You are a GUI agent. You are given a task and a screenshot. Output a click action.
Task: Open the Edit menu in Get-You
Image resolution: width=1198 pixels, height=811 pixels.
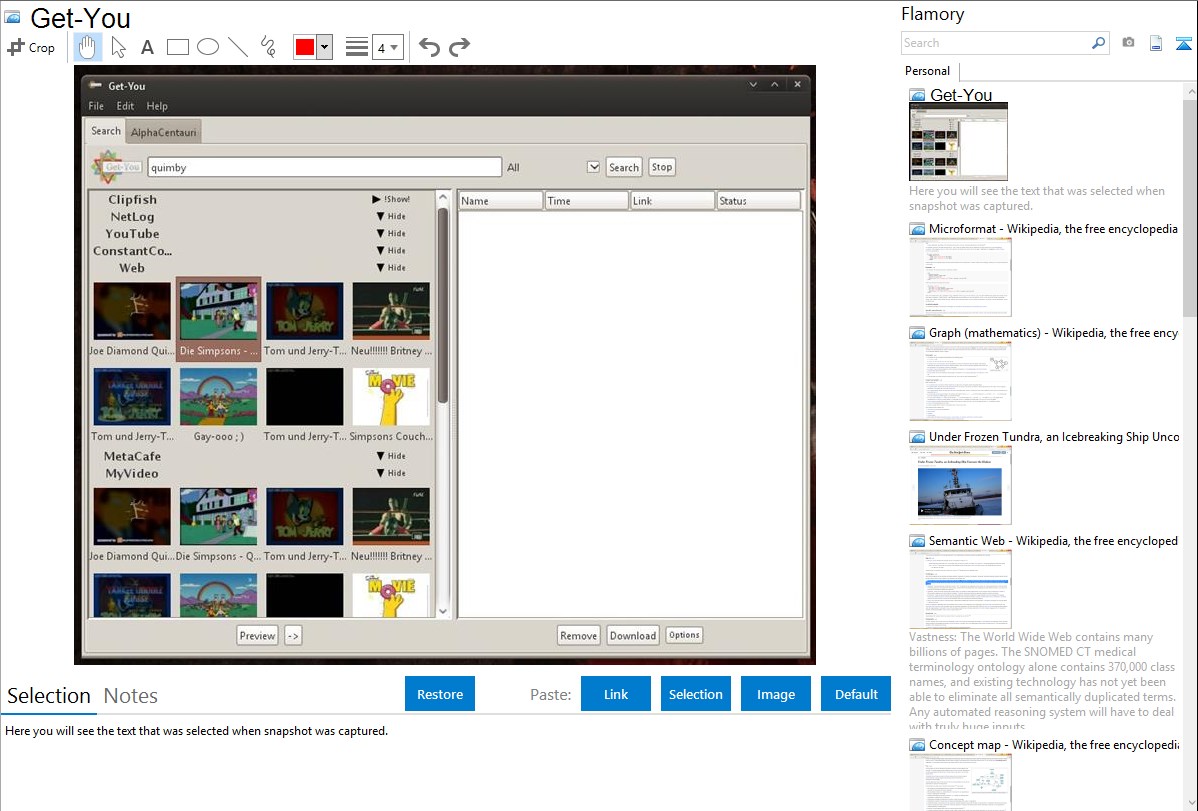[125, 106]
